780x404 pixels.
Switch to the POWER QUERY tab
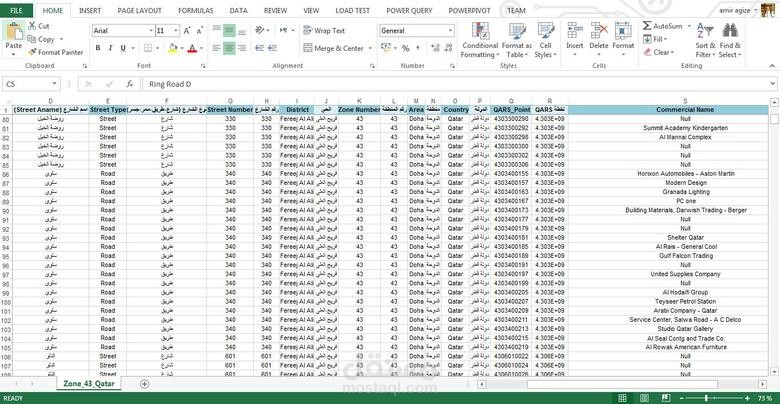pos(409,10)
